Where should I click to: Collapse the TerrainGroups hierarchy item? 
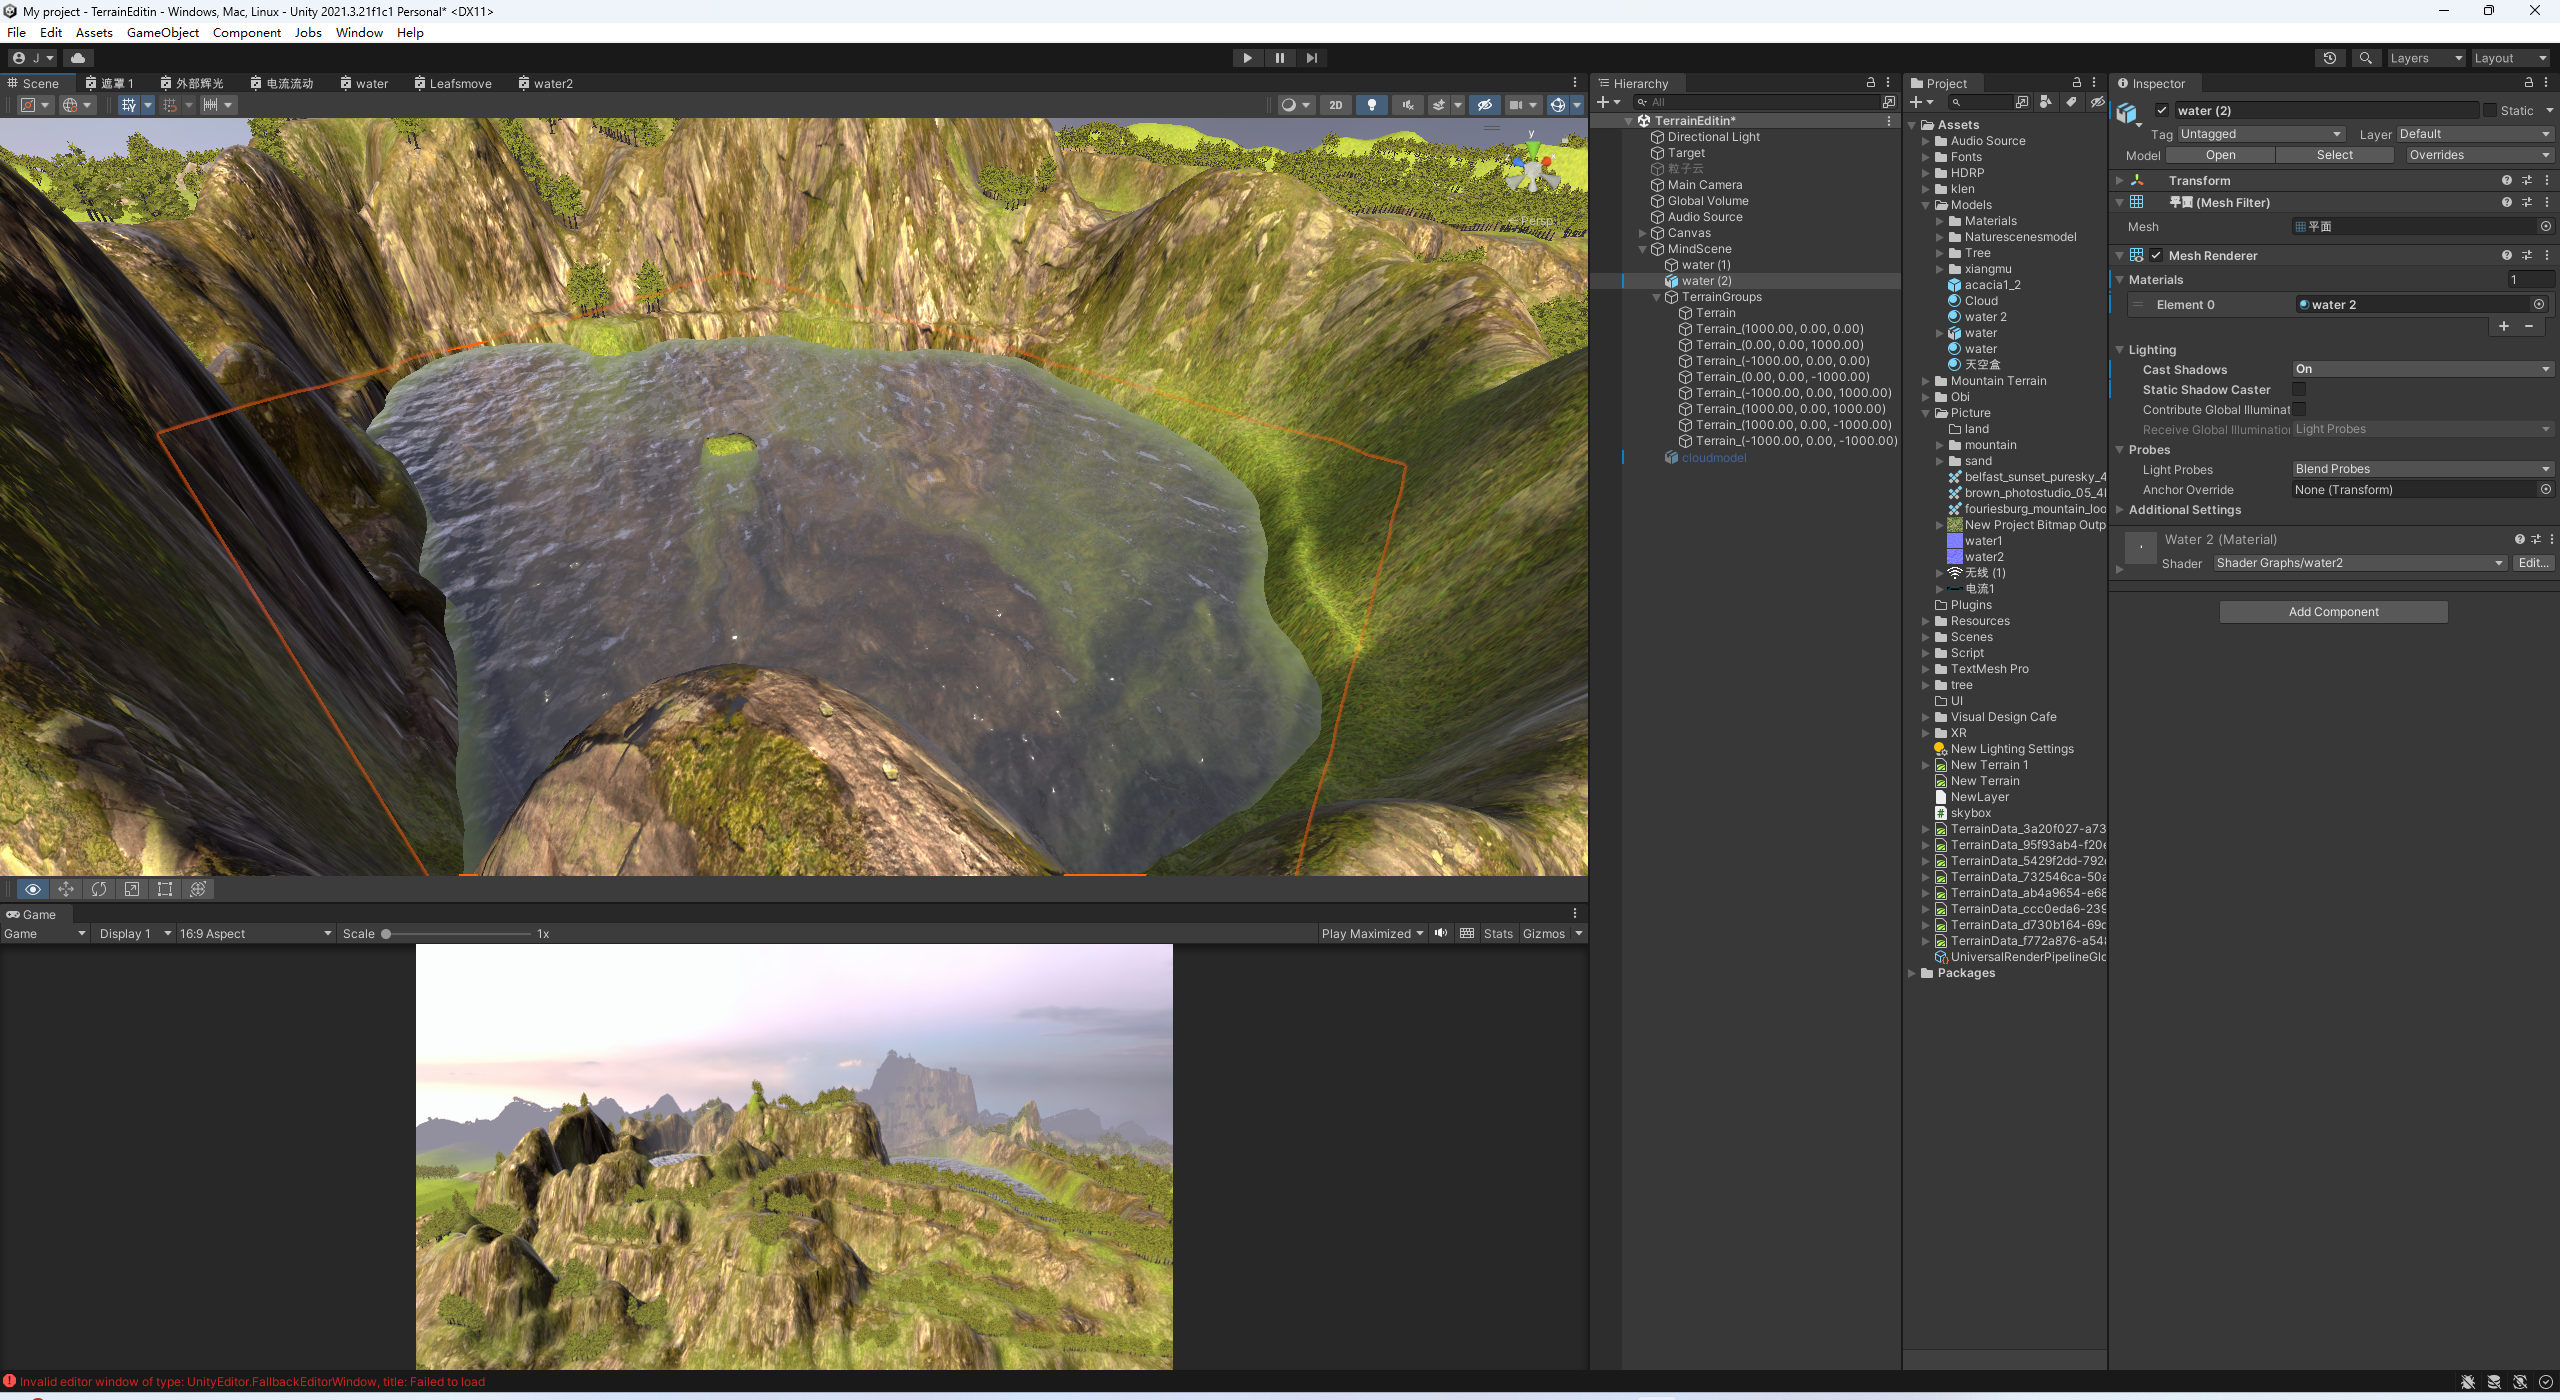point(1656,297)
